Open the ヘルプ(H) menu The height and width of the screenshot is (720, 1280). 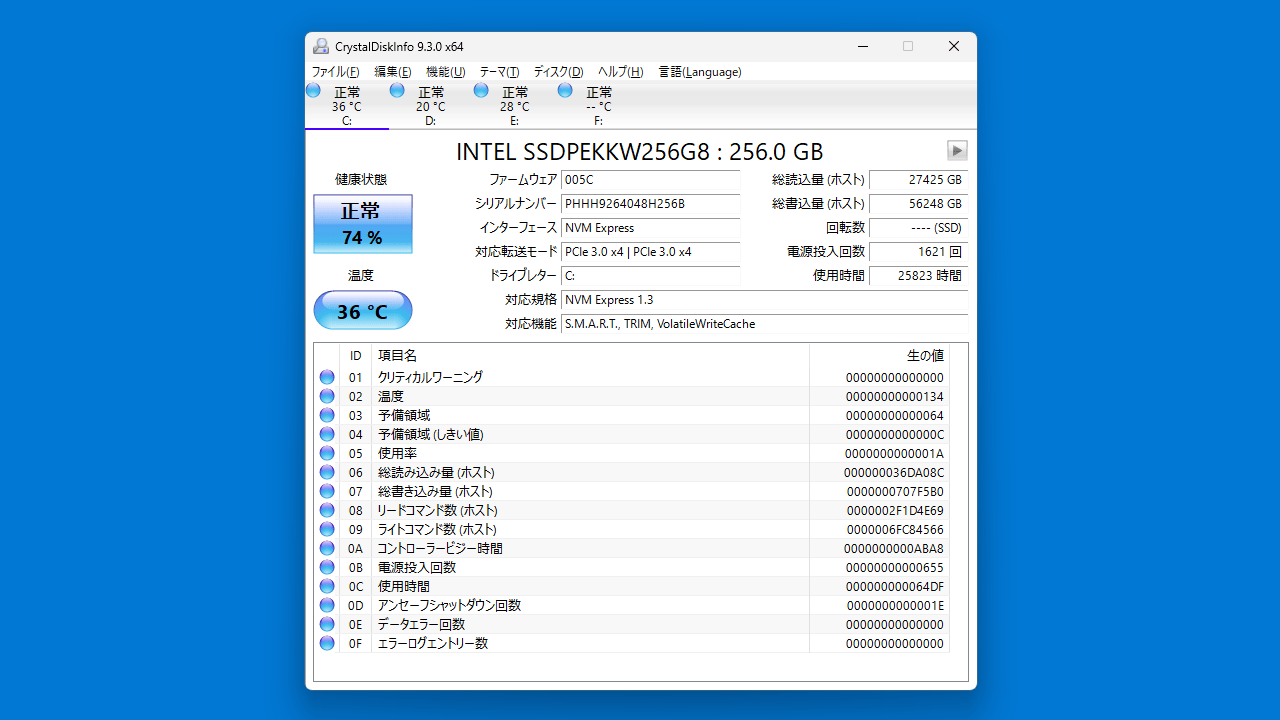point(621,72)
